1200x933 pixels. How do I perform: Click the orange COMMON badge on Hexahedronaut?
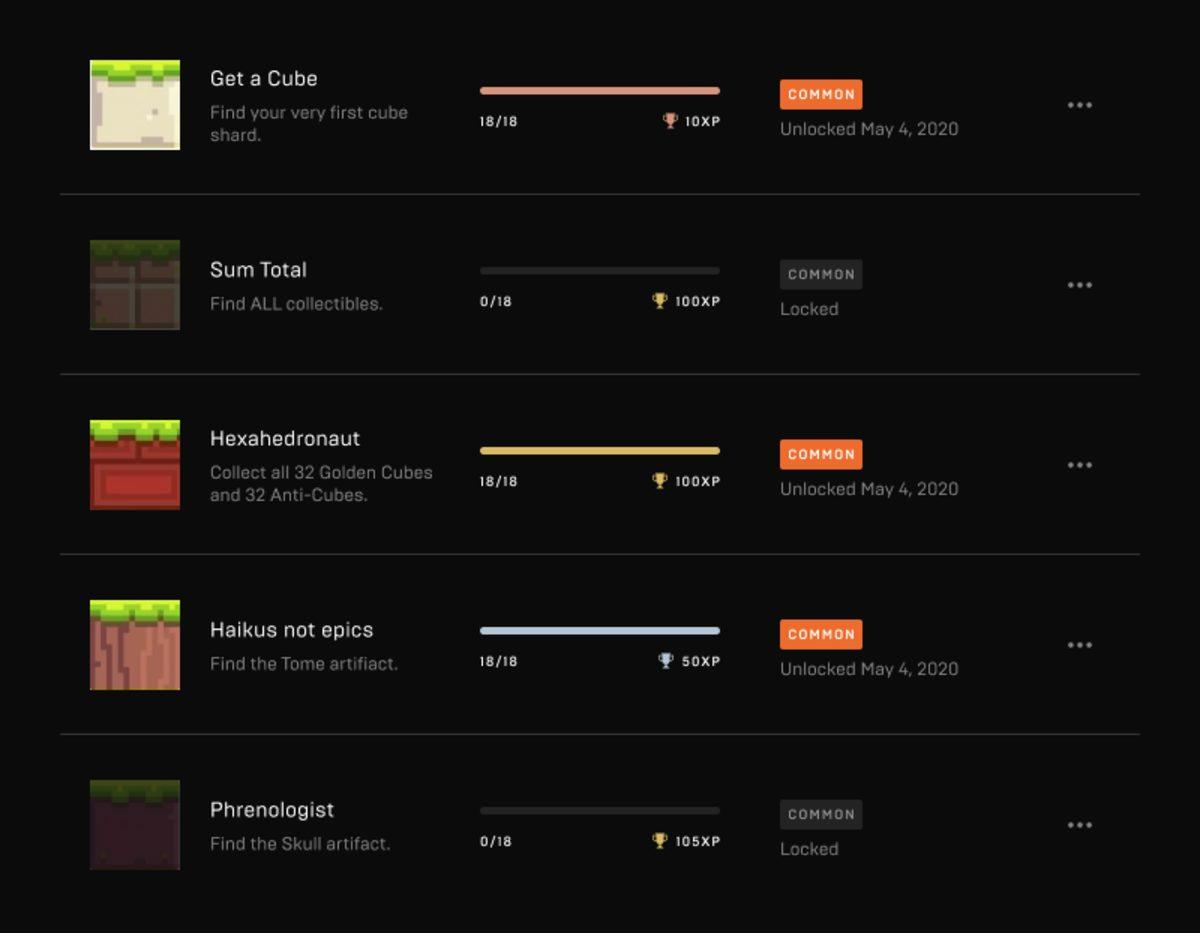tap(821, 454)
